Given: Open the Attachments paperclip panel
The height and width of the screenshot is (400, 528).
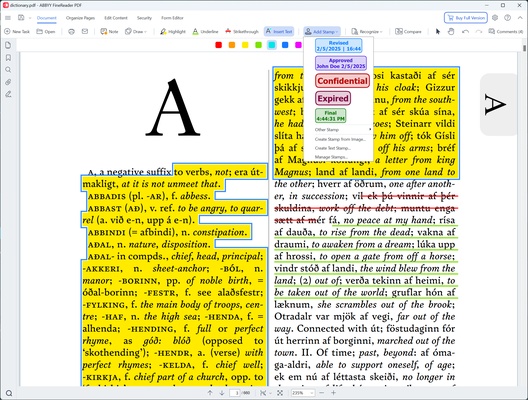Looking at the screenshot, I should (x=8, y=82).
